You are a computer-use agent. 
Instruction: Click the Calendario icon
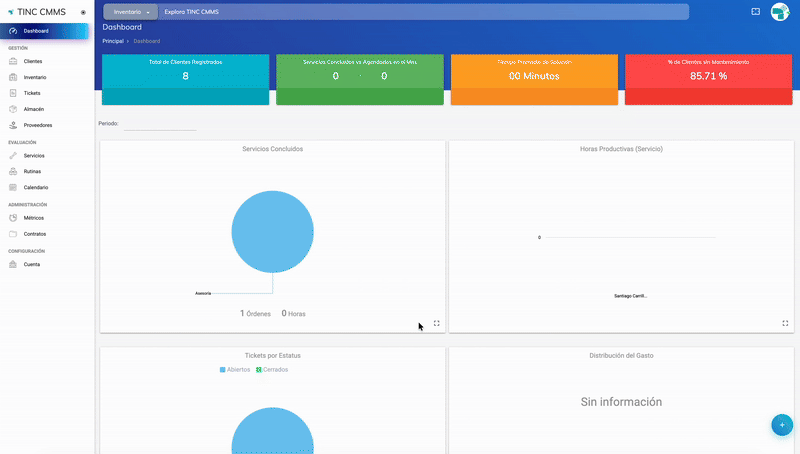(13, 187)
